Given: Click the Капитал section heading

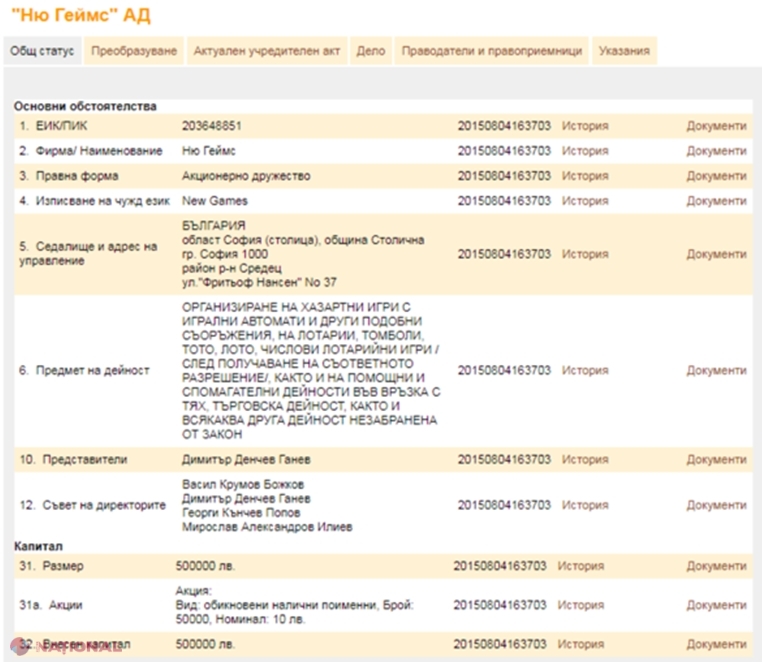Looking at the screenshot, I should point(38,546).
